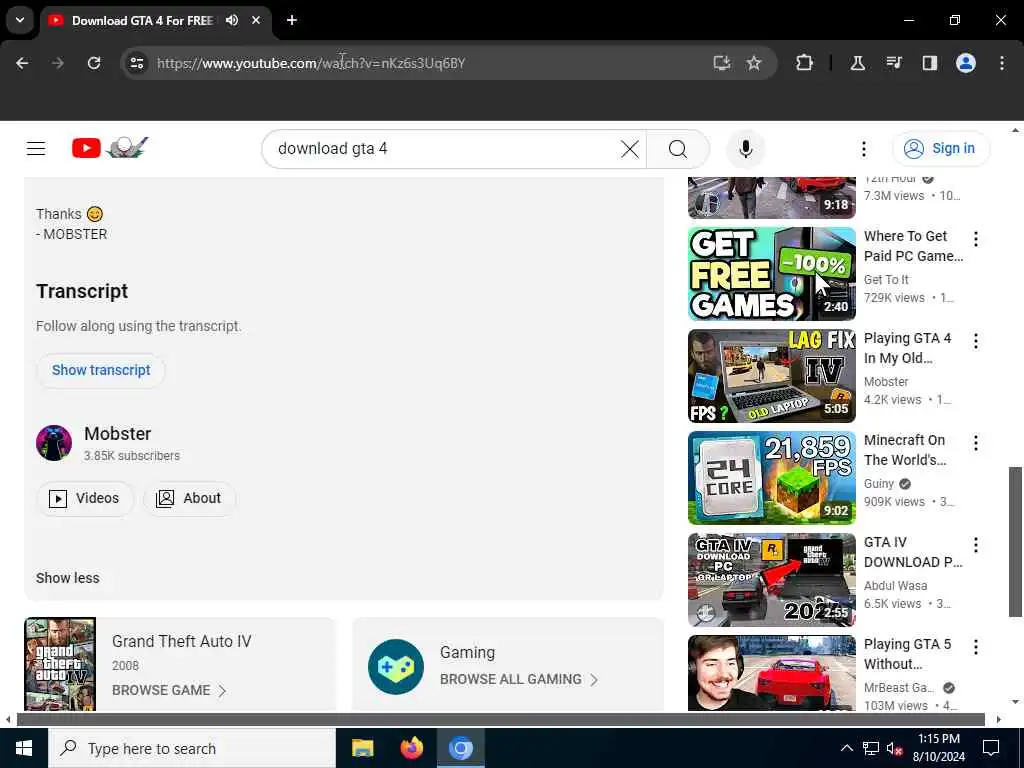
Task: Open File Explorer from the taskbar
Action: click(362, 748)
